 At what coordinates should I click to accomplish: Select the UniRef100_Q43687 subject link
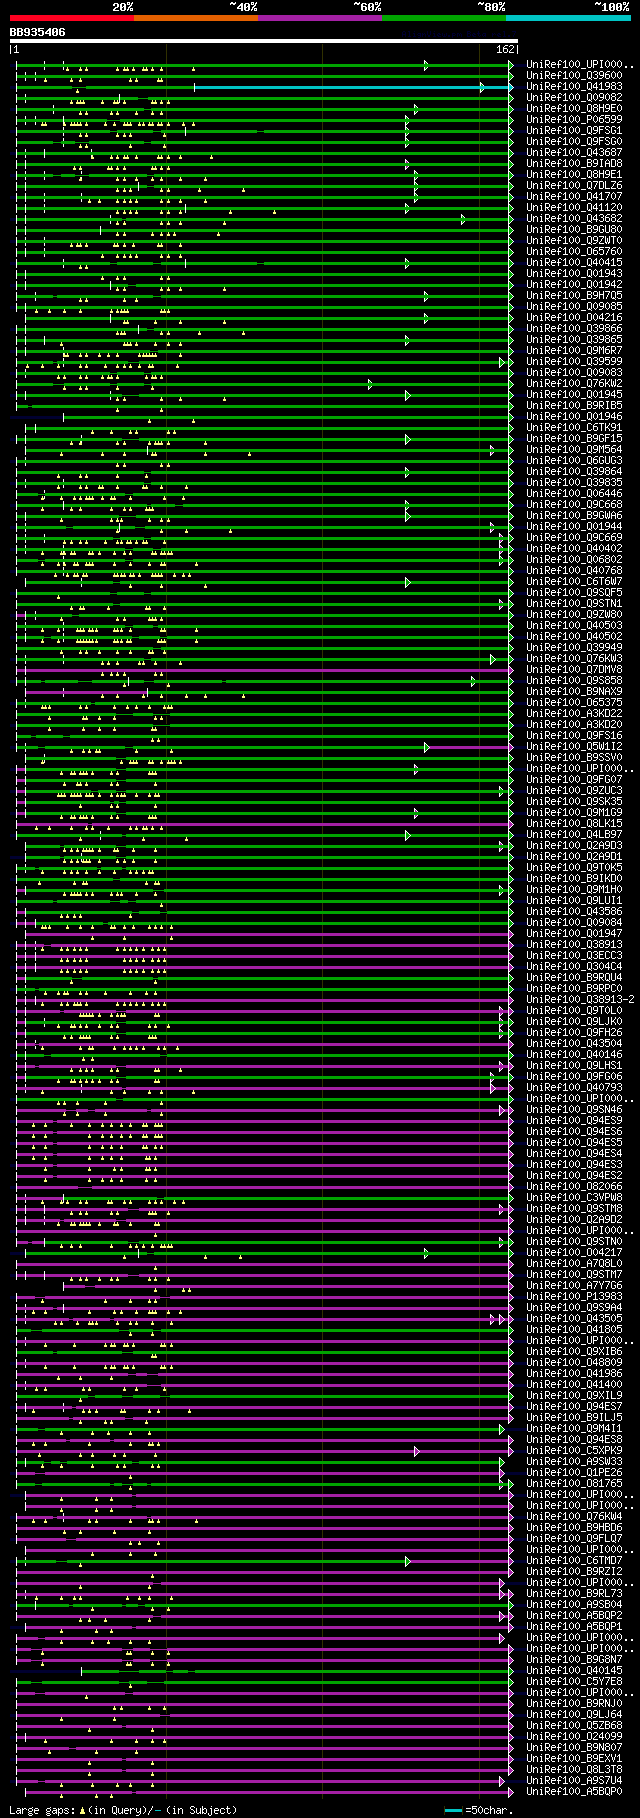click(574, 153)
